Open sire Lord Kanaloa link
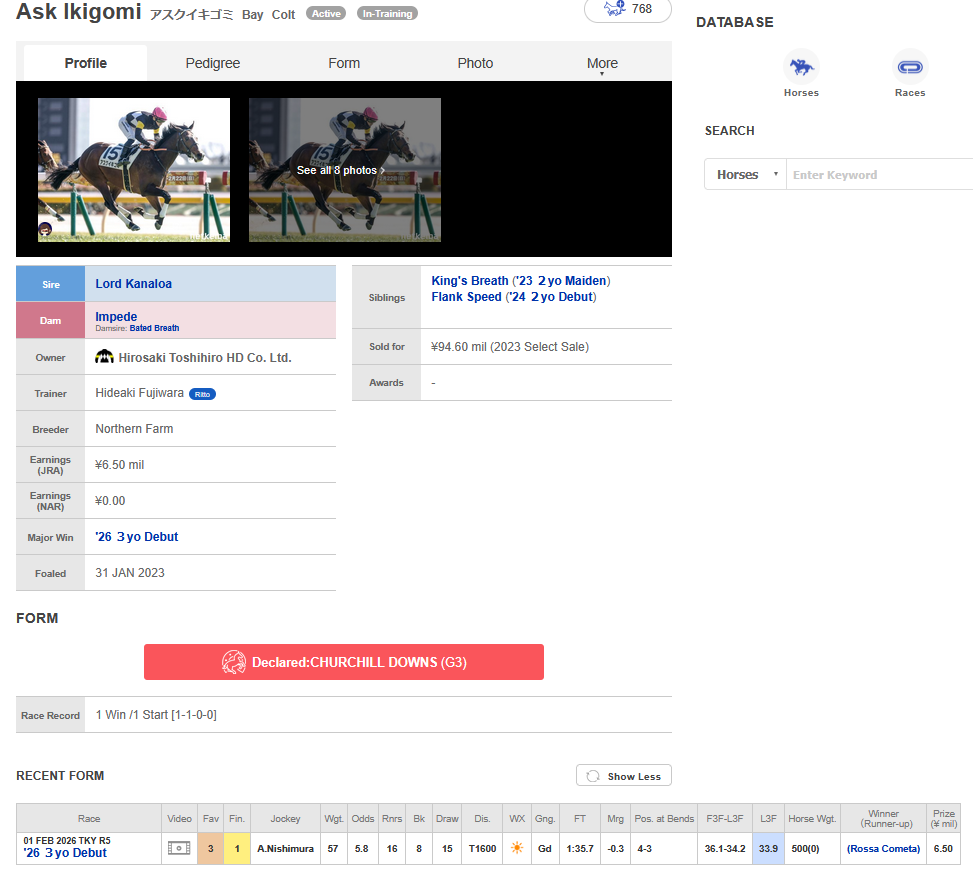The height and width of the screenshot is (876, 973). [x=133, y=284]
